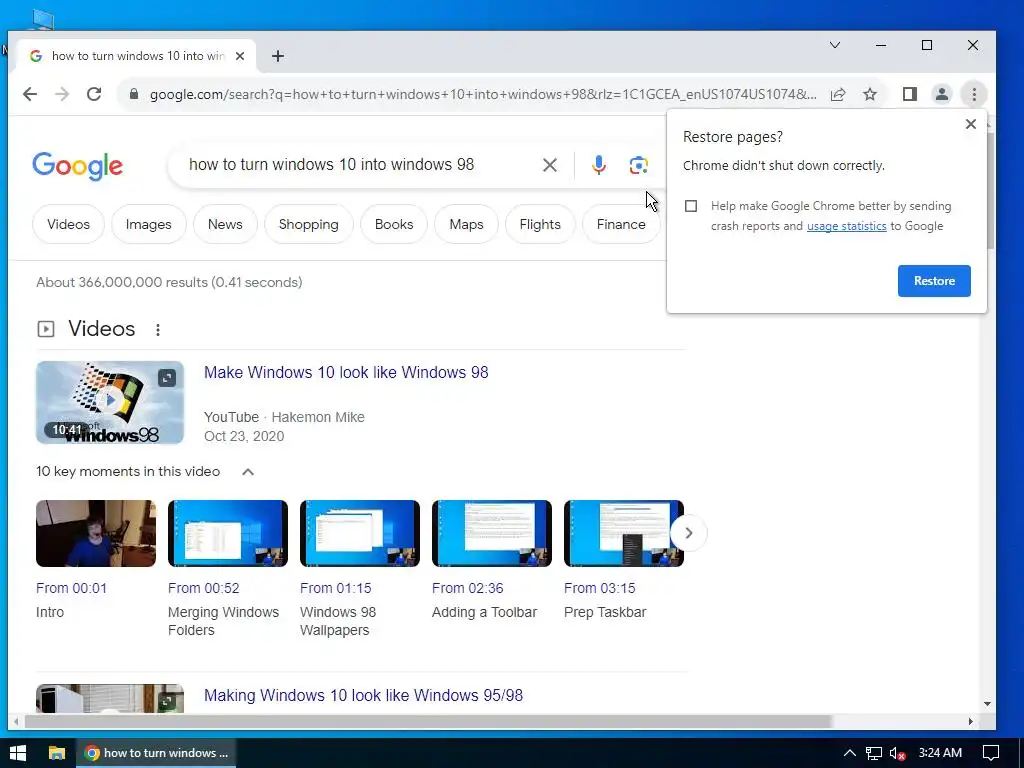Open Chrome three-dot menu
The image size is (1024, 768).
[974, 94]
